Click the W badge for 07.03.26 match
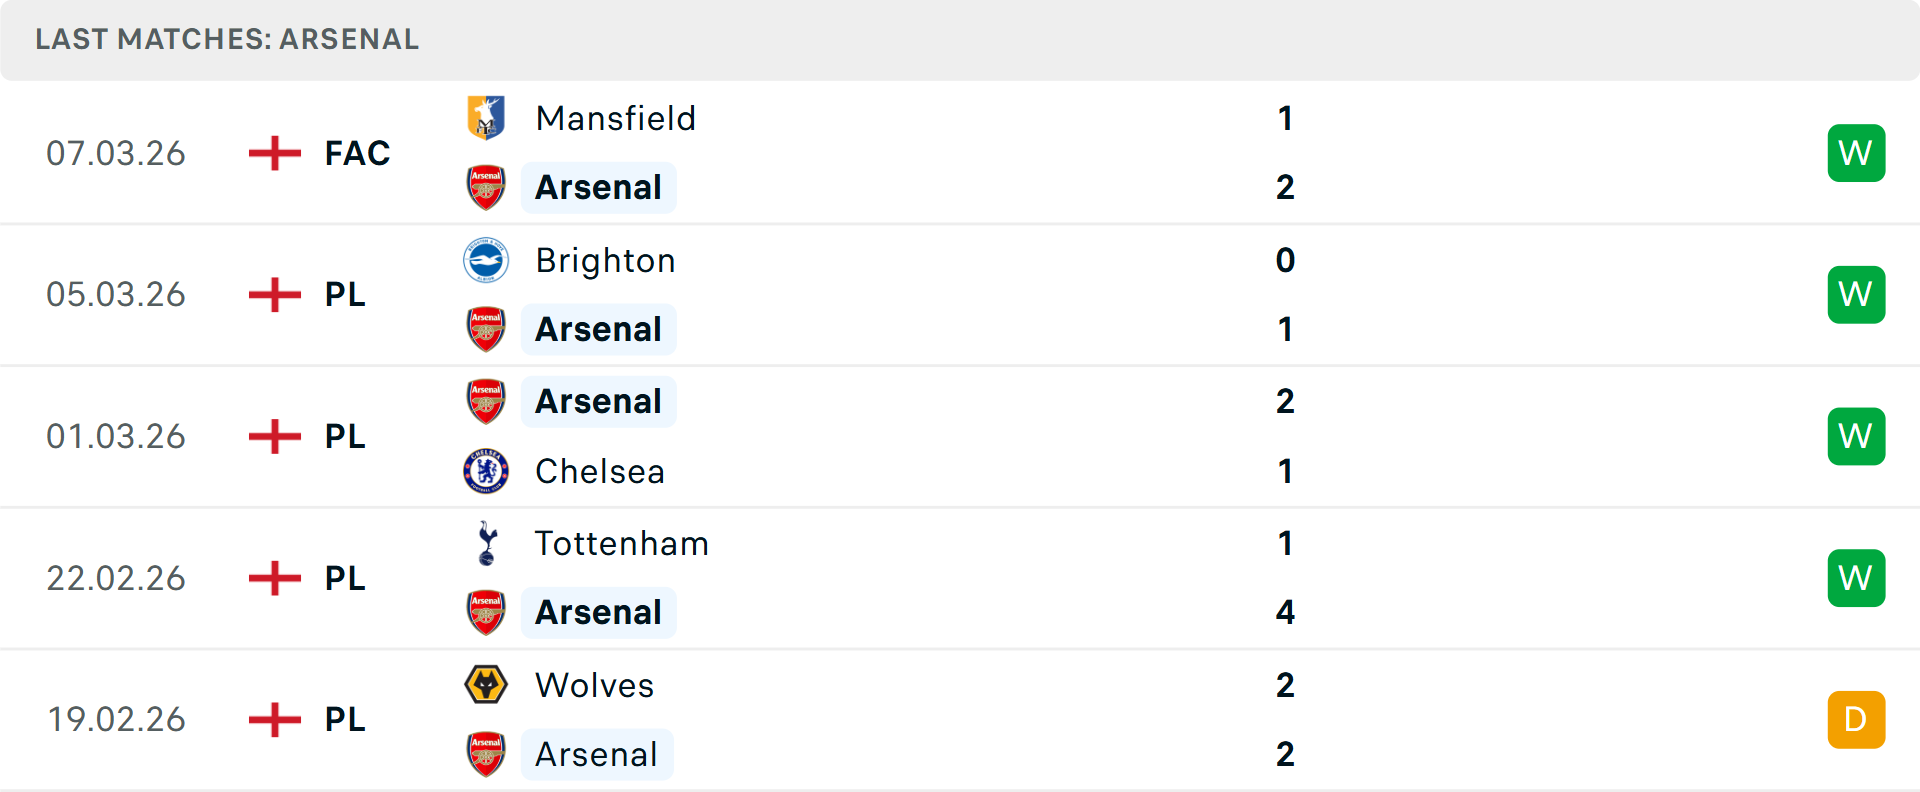Viewport: 1920px width, 792px height. pos(1855,153)
